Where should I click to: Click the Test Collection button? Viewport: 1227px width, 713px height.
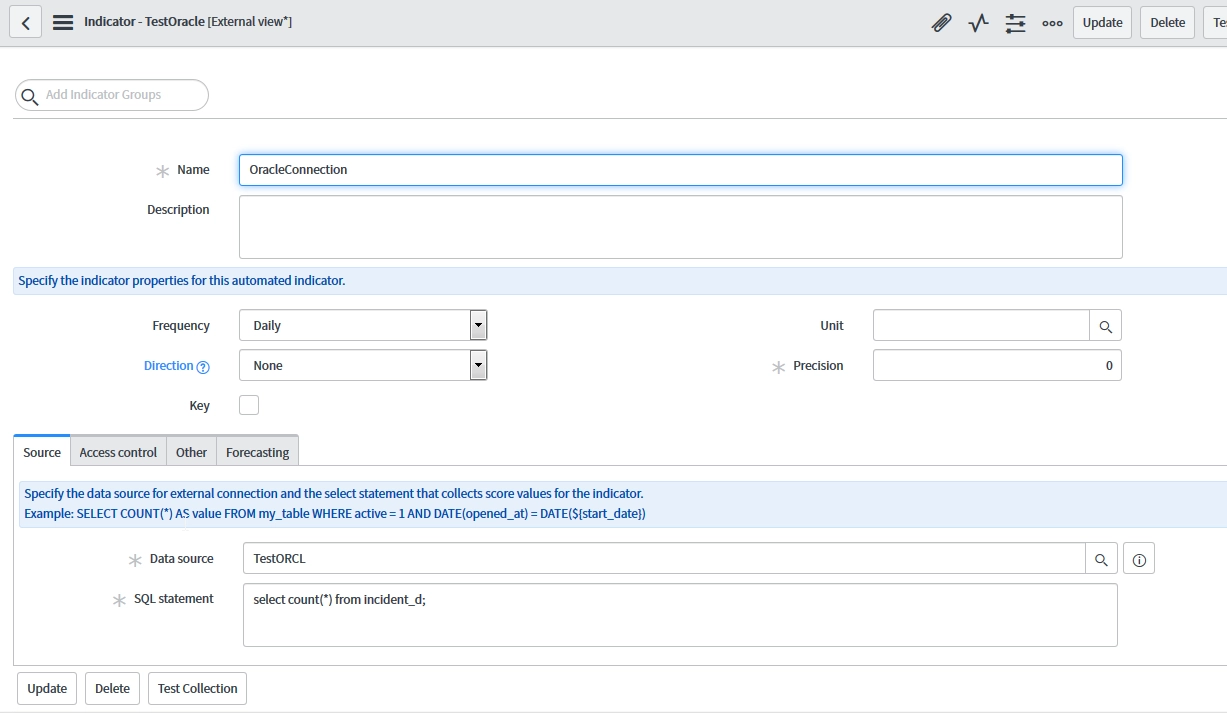[x=196, y=688]
